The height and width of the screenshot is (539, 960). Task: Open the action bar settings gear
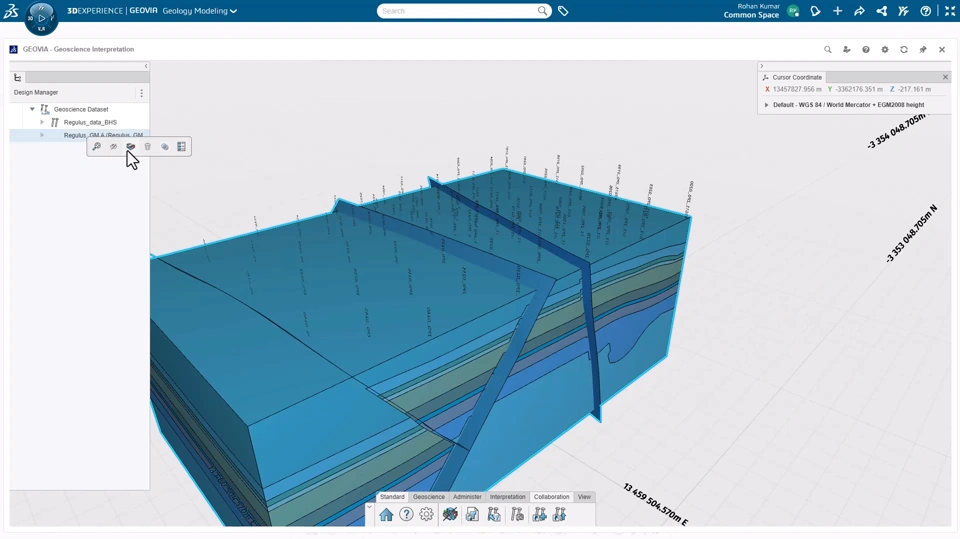point(427,514)
